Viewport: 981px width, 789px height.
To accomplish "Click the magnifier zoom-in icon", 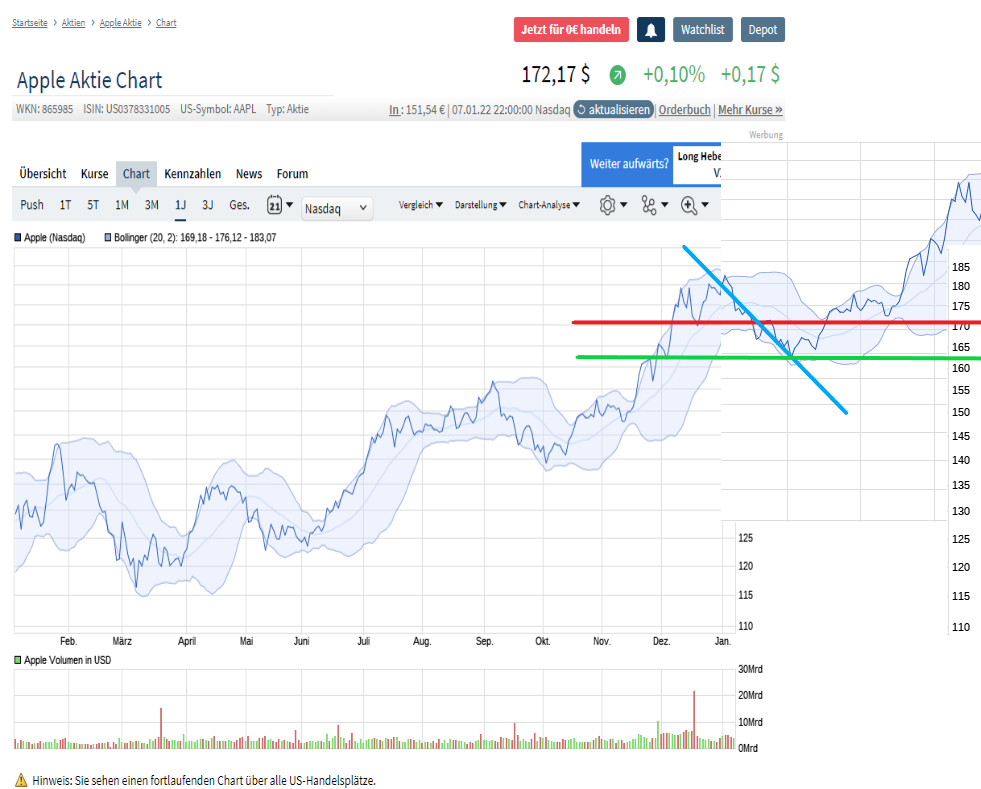I will [690, 204].
